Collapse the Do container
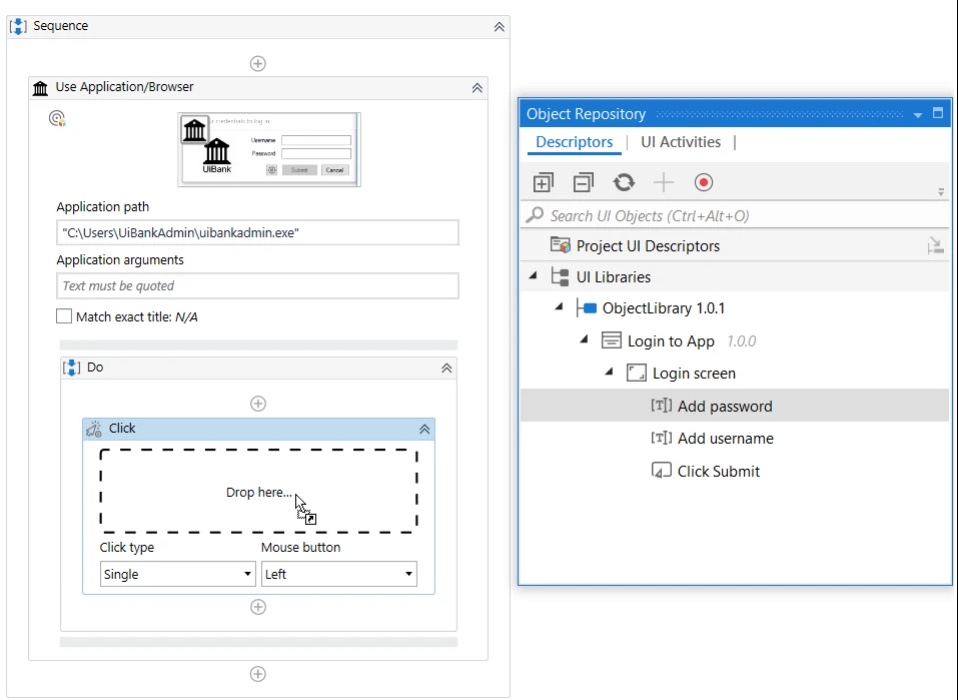Viewport: 958px width, 700px height. (x=447, y=368)
